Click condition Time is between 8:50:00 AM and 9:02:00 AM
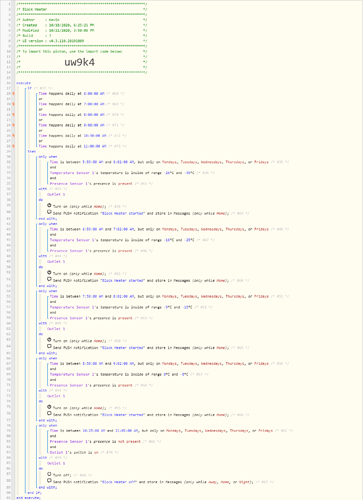364x500 pixels. [x=159, y=364]
